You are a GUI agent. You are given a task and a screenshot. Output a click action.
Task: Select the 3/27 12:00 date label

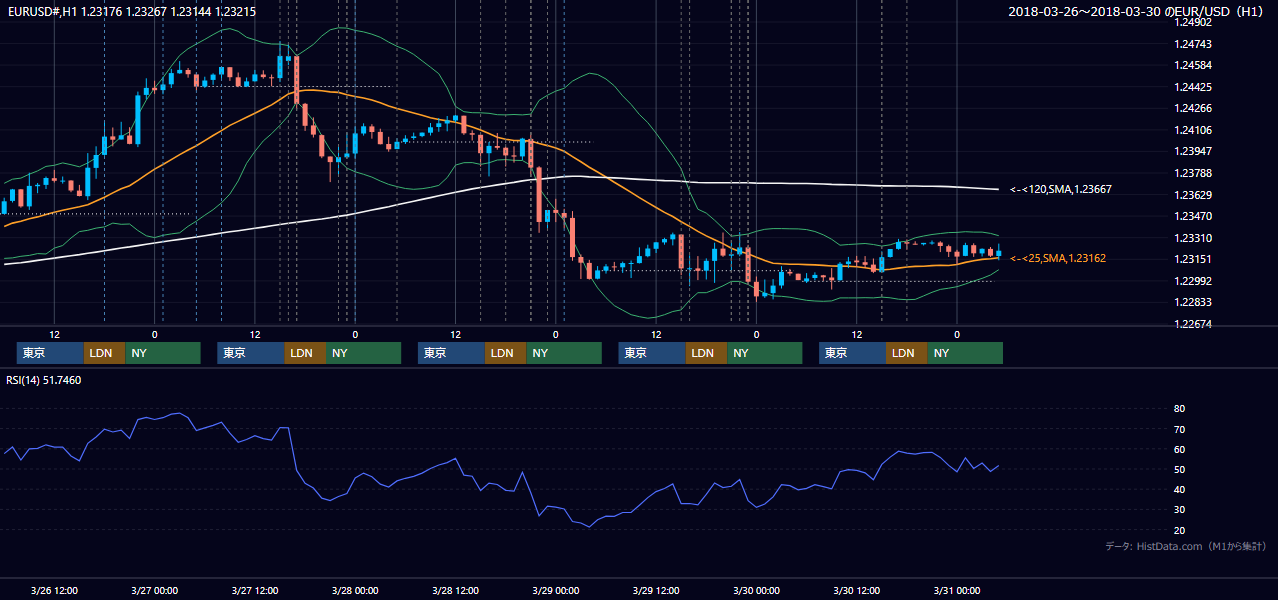tap(254, 590)
